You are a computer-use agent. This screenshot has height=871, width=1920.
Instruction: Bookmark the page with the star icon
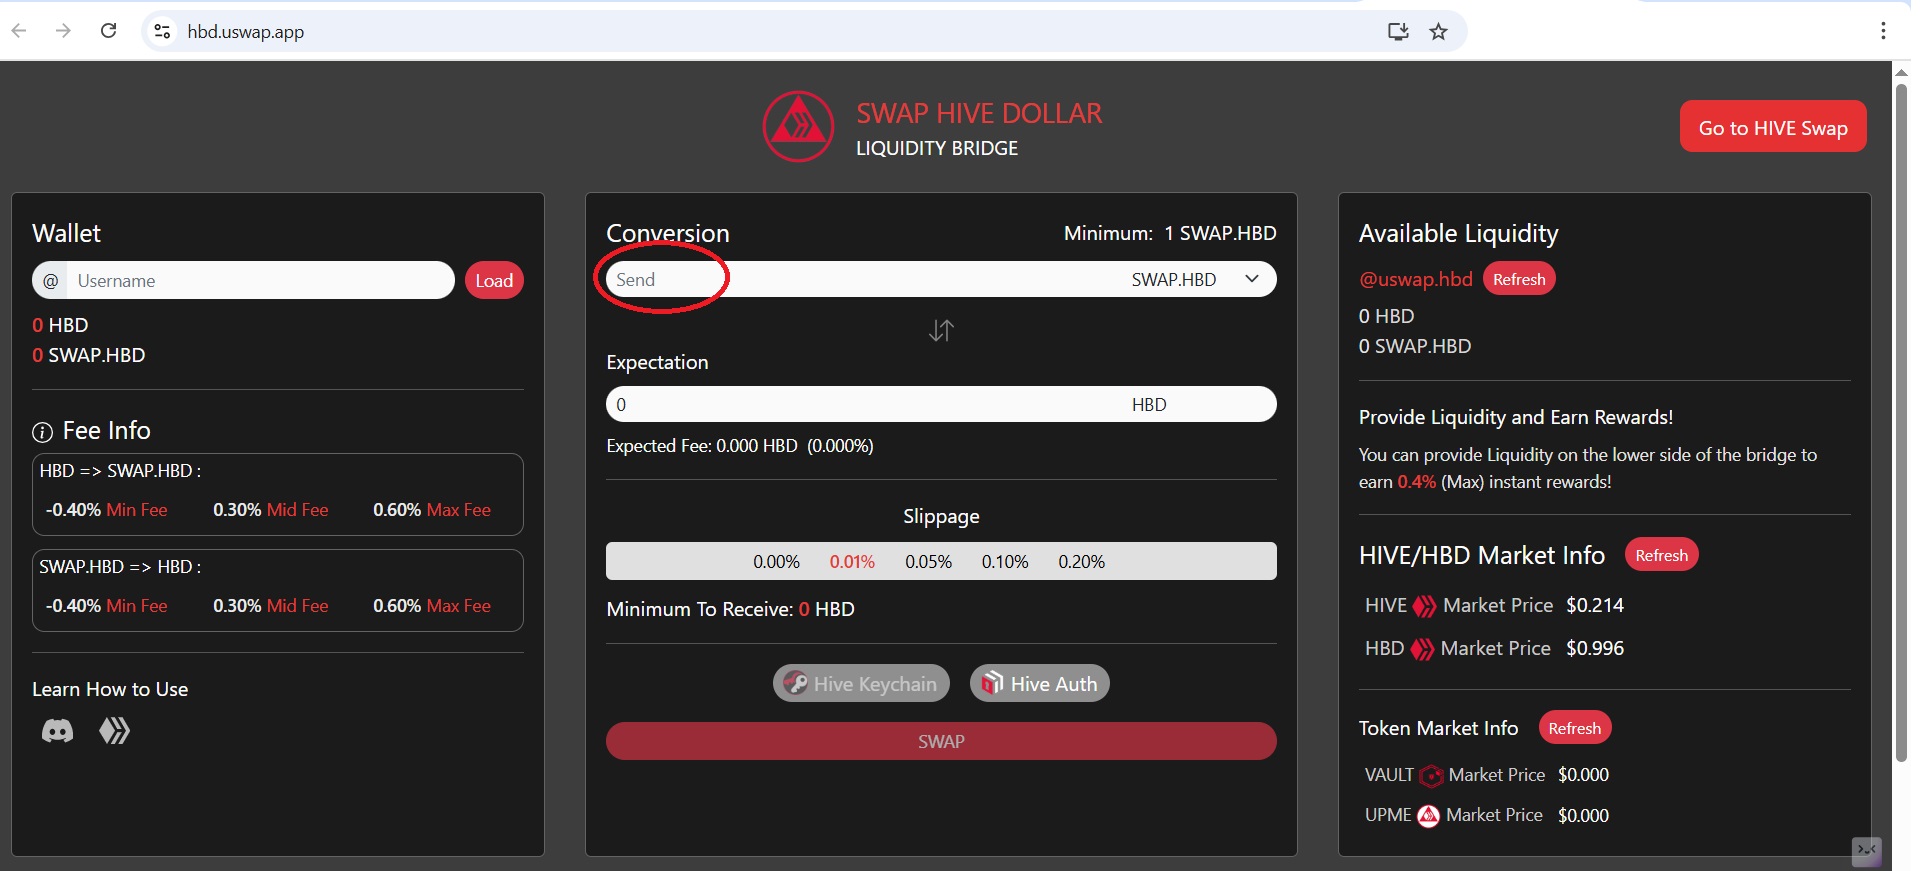click(x=1438, y=32)
